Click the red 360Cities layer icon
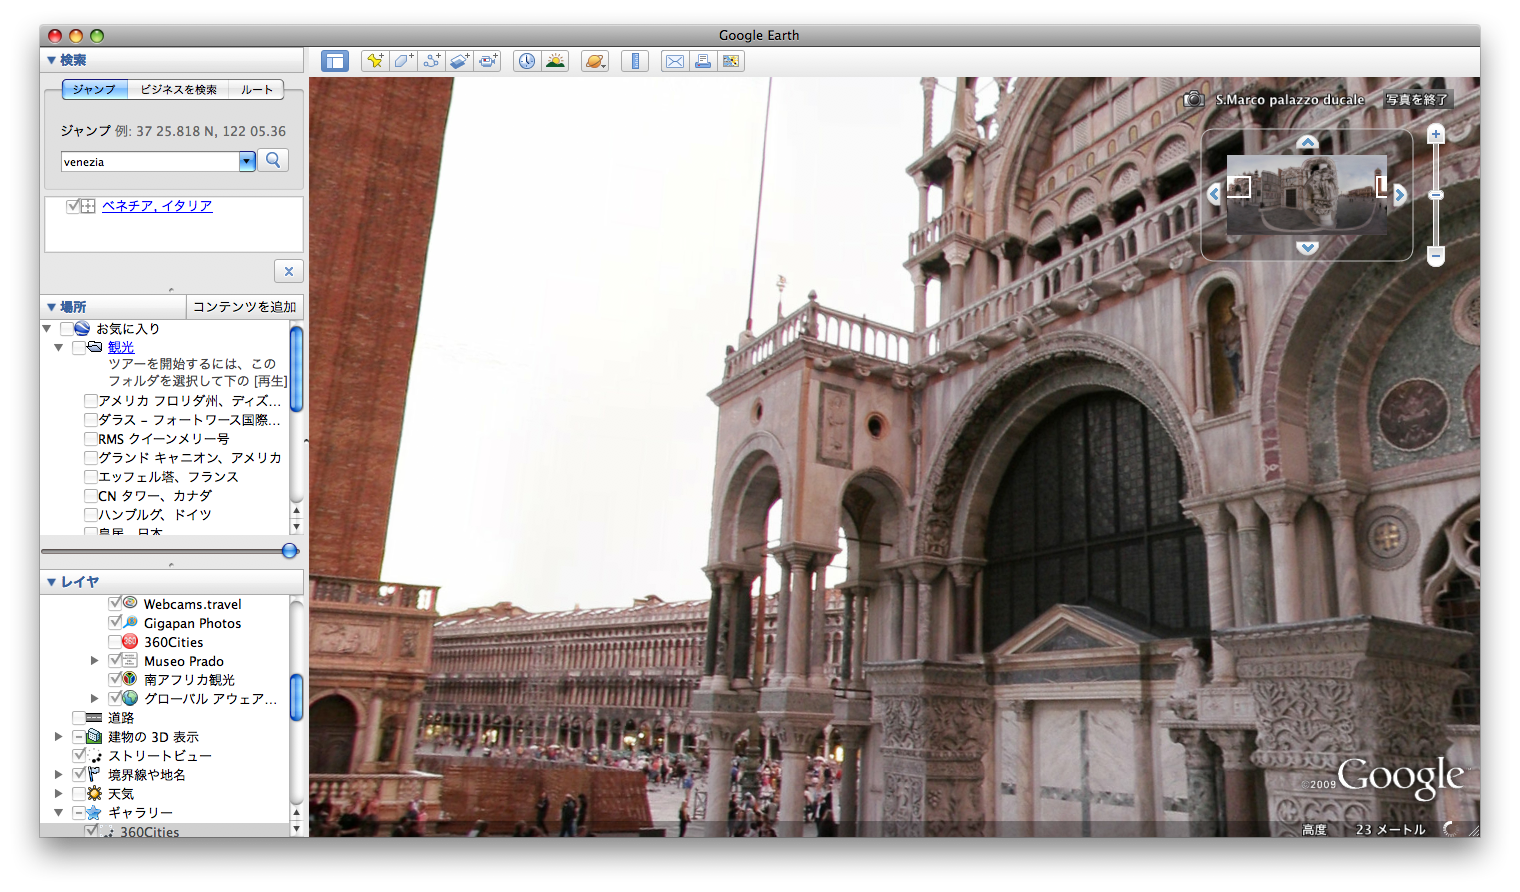The width and height of the screenshot is (1520, 892). click(130, 641)
